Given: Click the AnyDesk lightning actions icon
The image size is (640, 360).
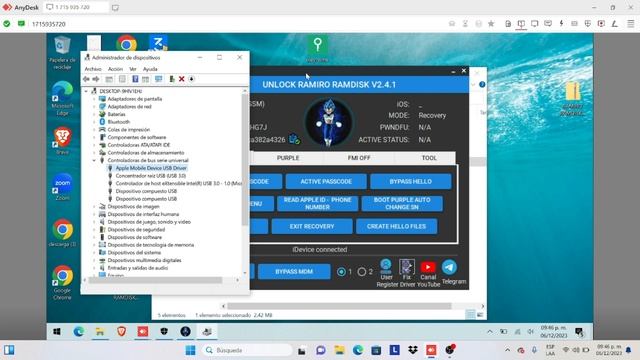Looking at the screenshot, I should click(x=561, y=24).
